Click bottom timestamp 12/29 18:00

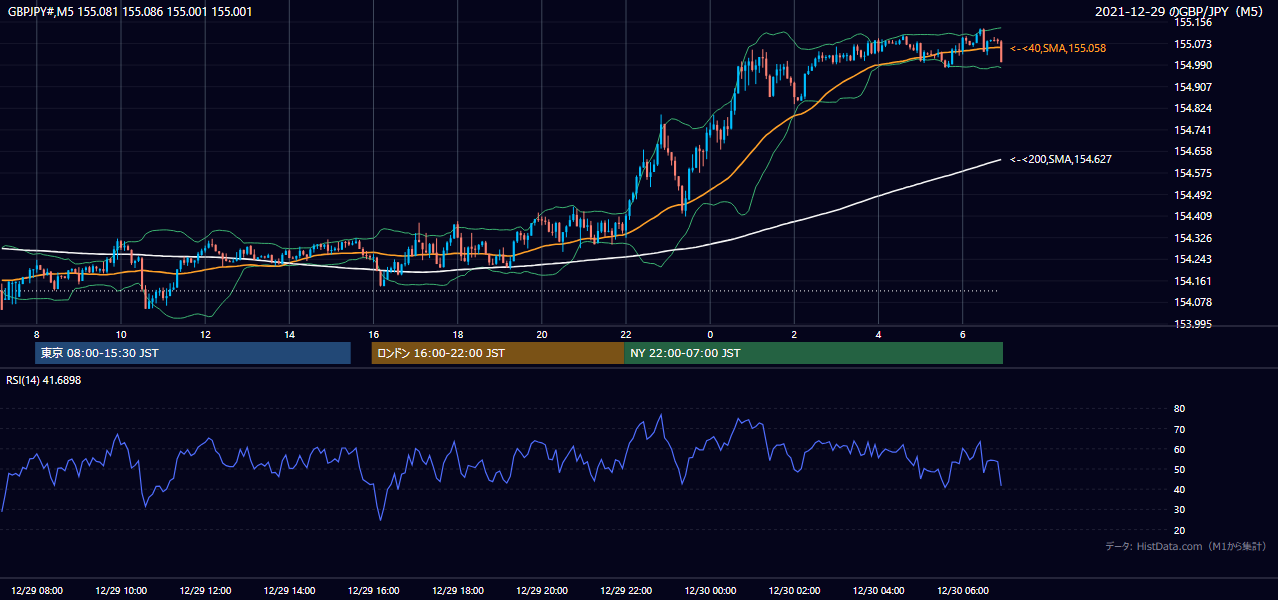tap(458, 591)
